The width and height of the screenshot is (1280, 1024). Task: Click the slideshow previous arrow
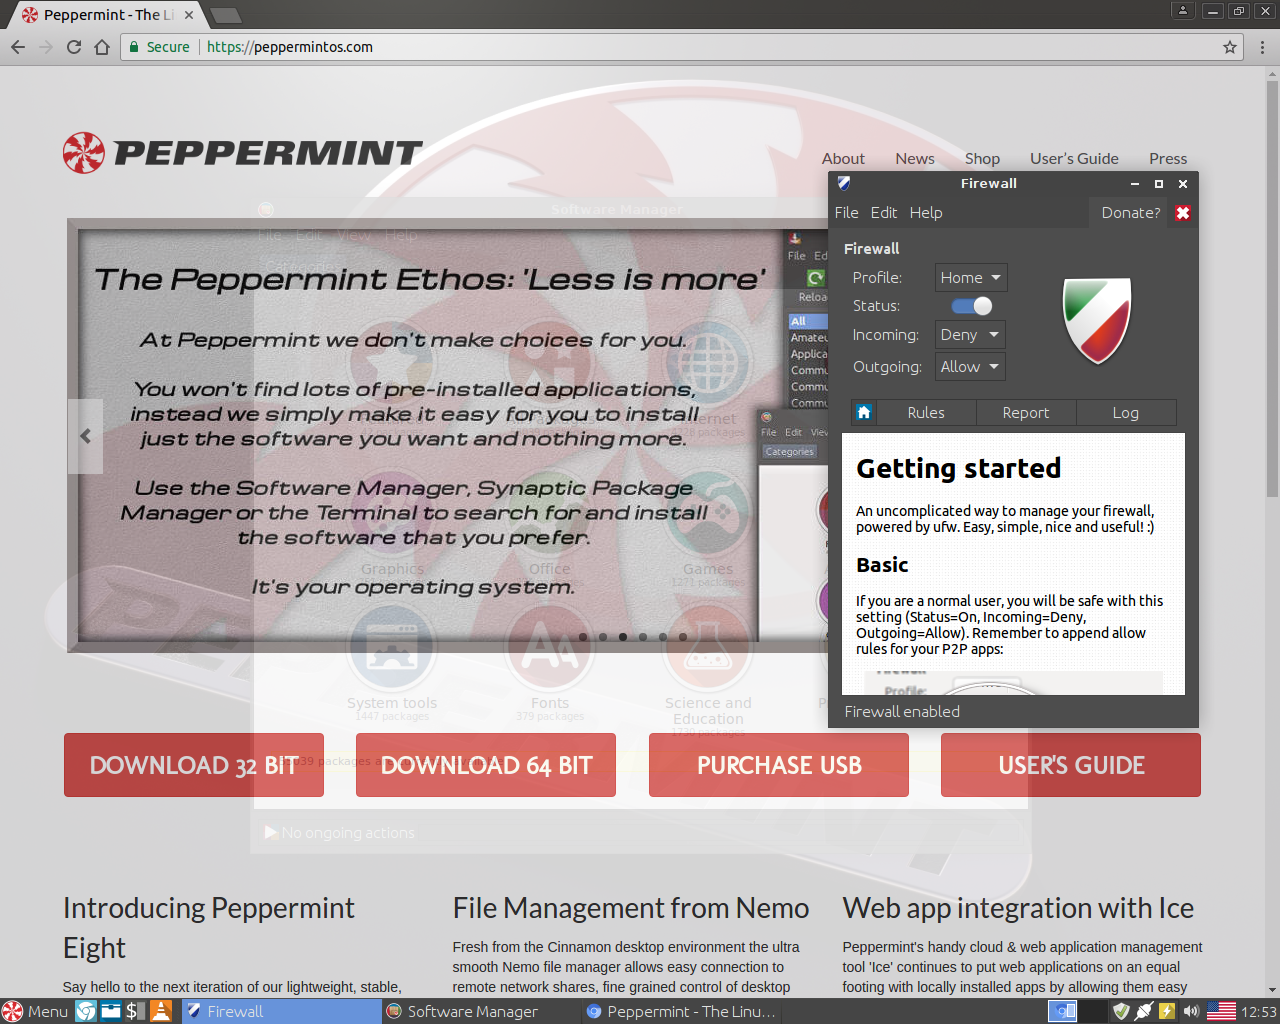tap(86, 436)
